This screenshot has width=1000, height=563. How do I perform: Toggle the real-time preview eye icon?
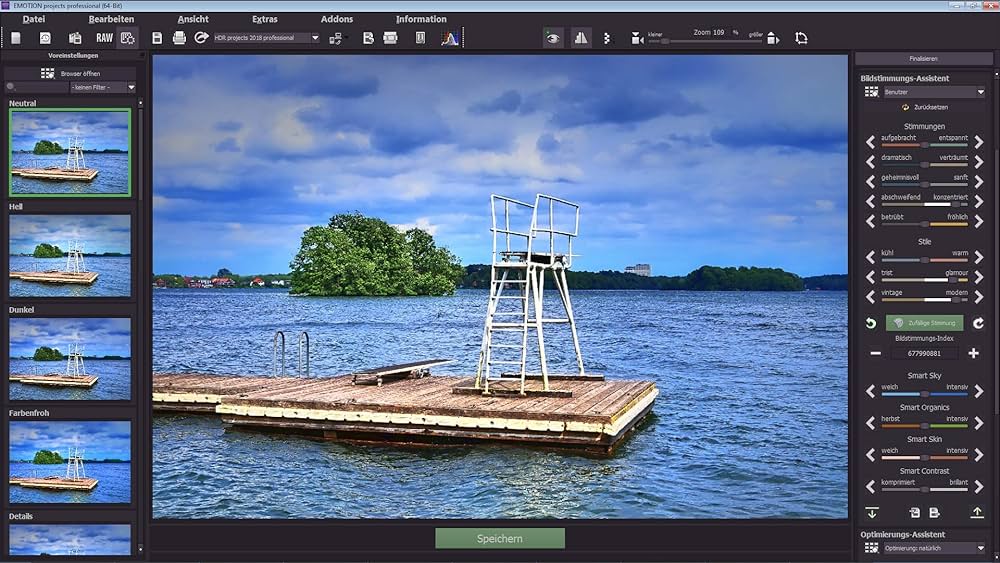(553, 38)
